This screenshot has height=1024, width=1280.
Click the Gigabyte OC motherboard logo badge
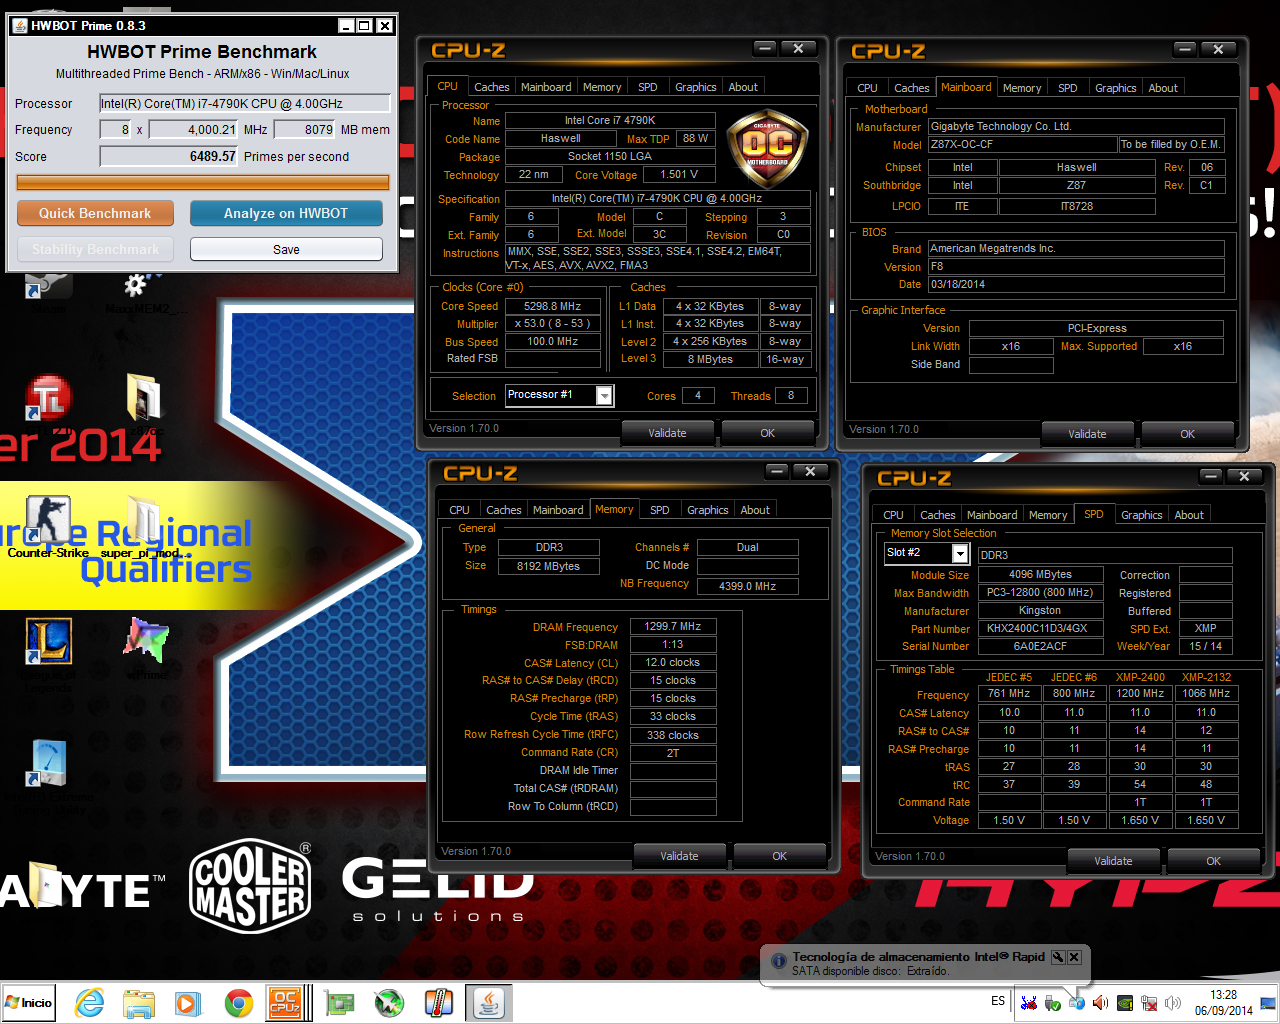767,148
